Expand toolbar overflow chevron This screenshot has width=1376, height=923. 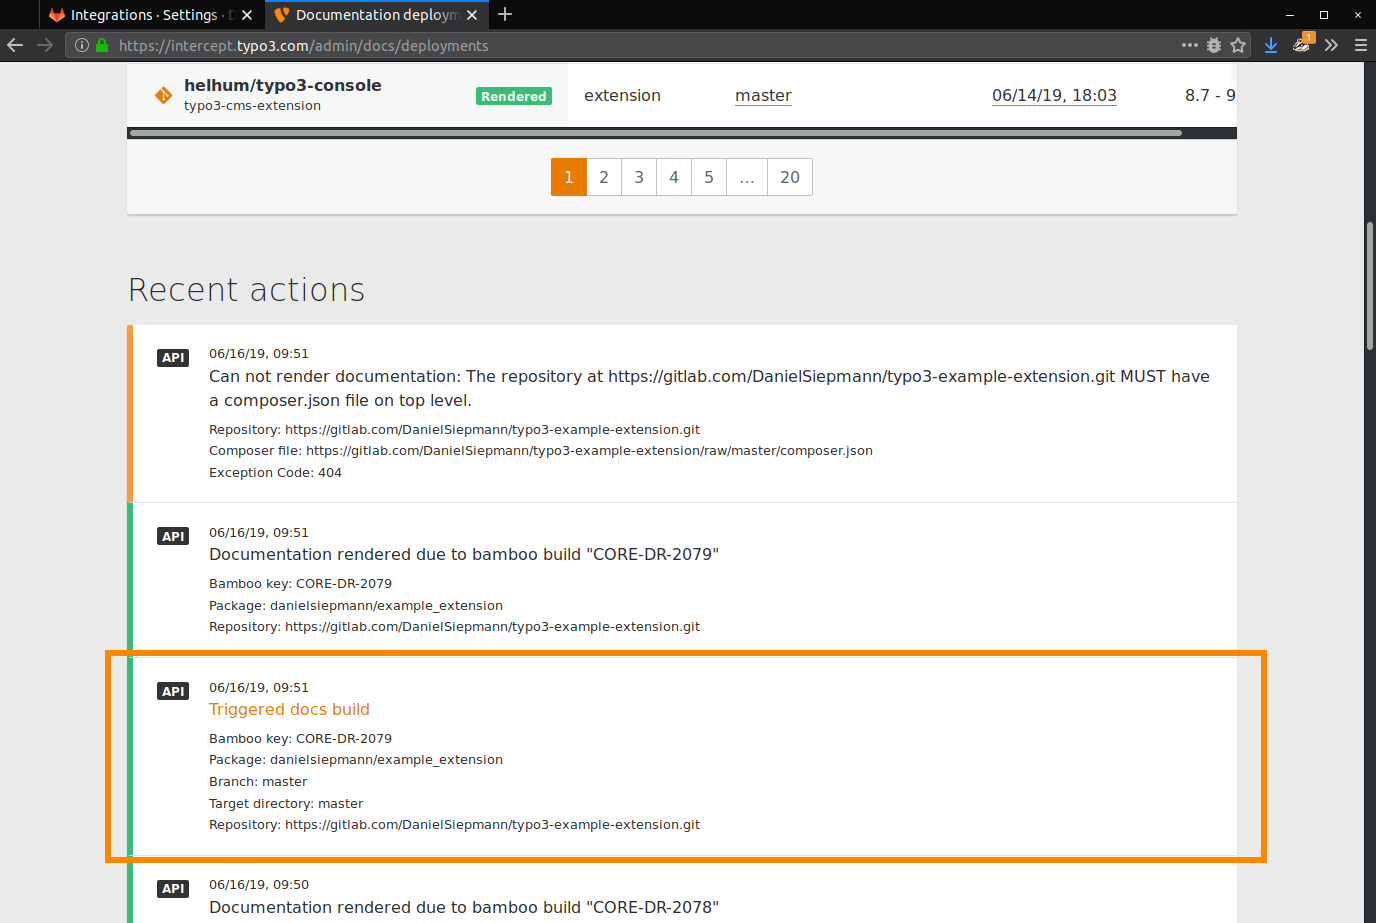pos(1331,45)
